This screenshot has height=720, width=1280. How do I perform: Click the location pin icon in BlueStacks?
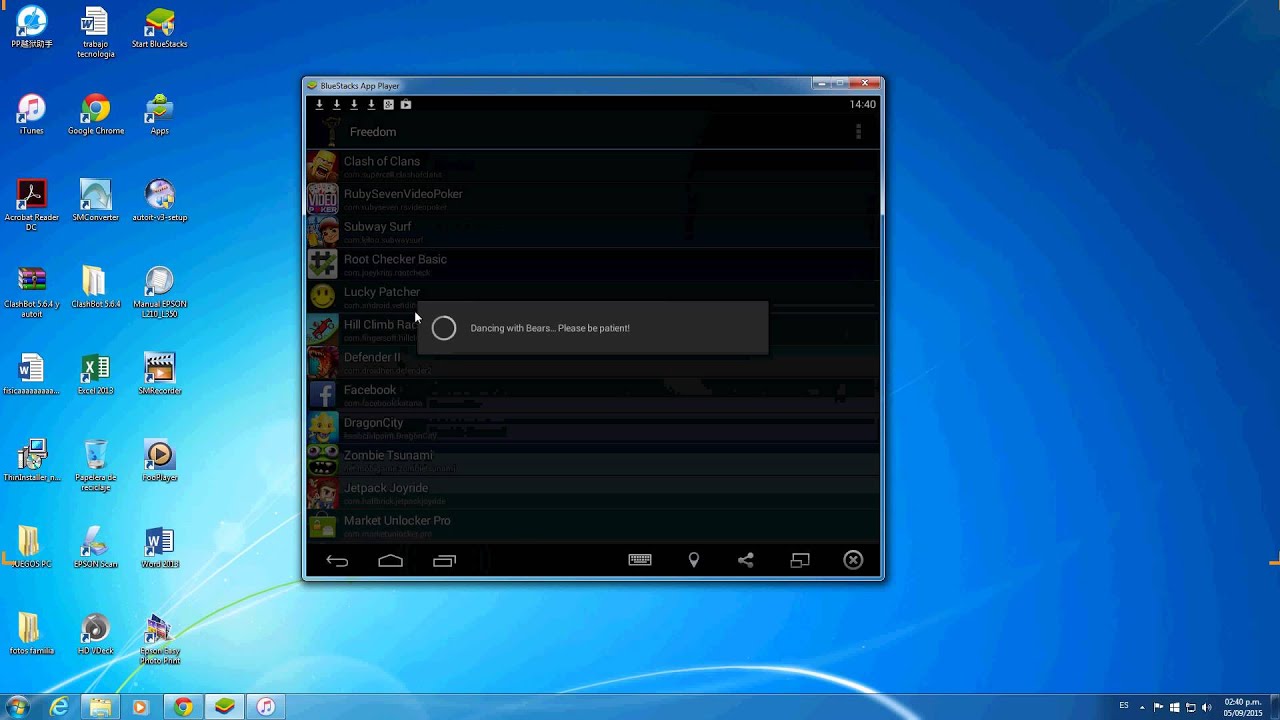click(693, 561)
